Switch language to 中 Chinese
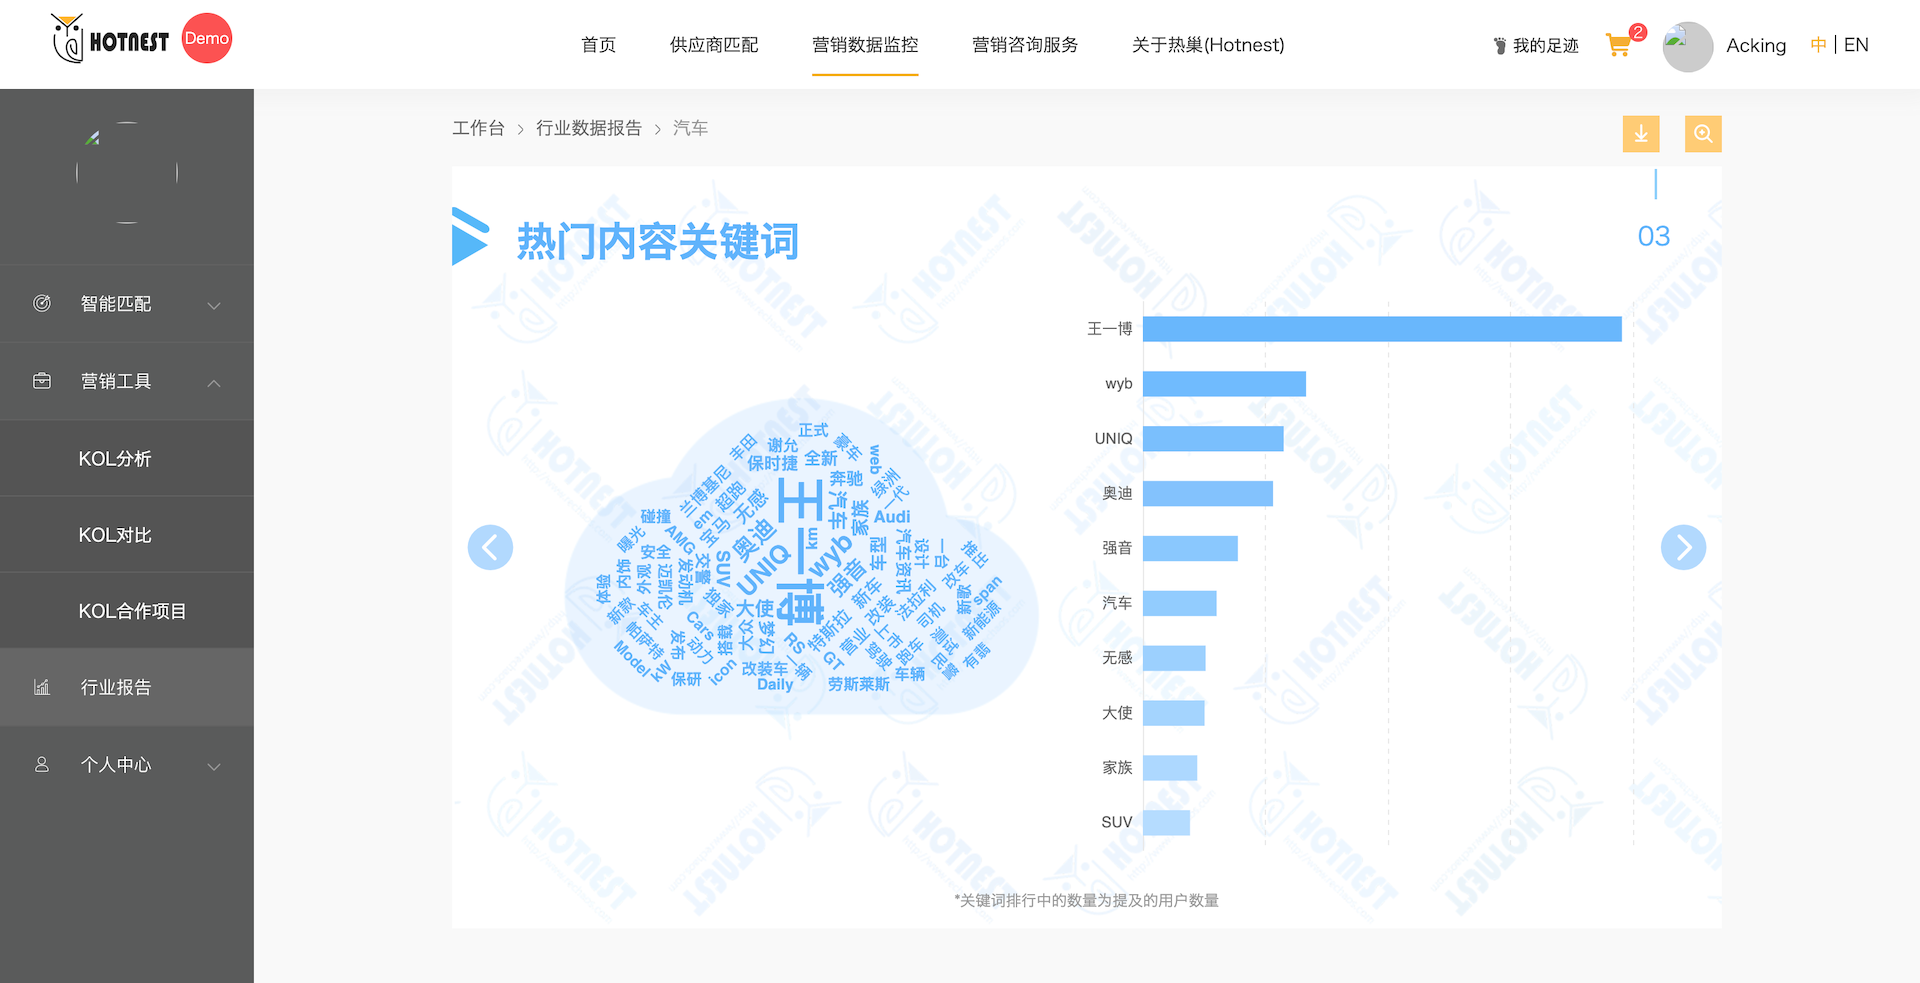The image size is (1920, 983). (1818, 45)
